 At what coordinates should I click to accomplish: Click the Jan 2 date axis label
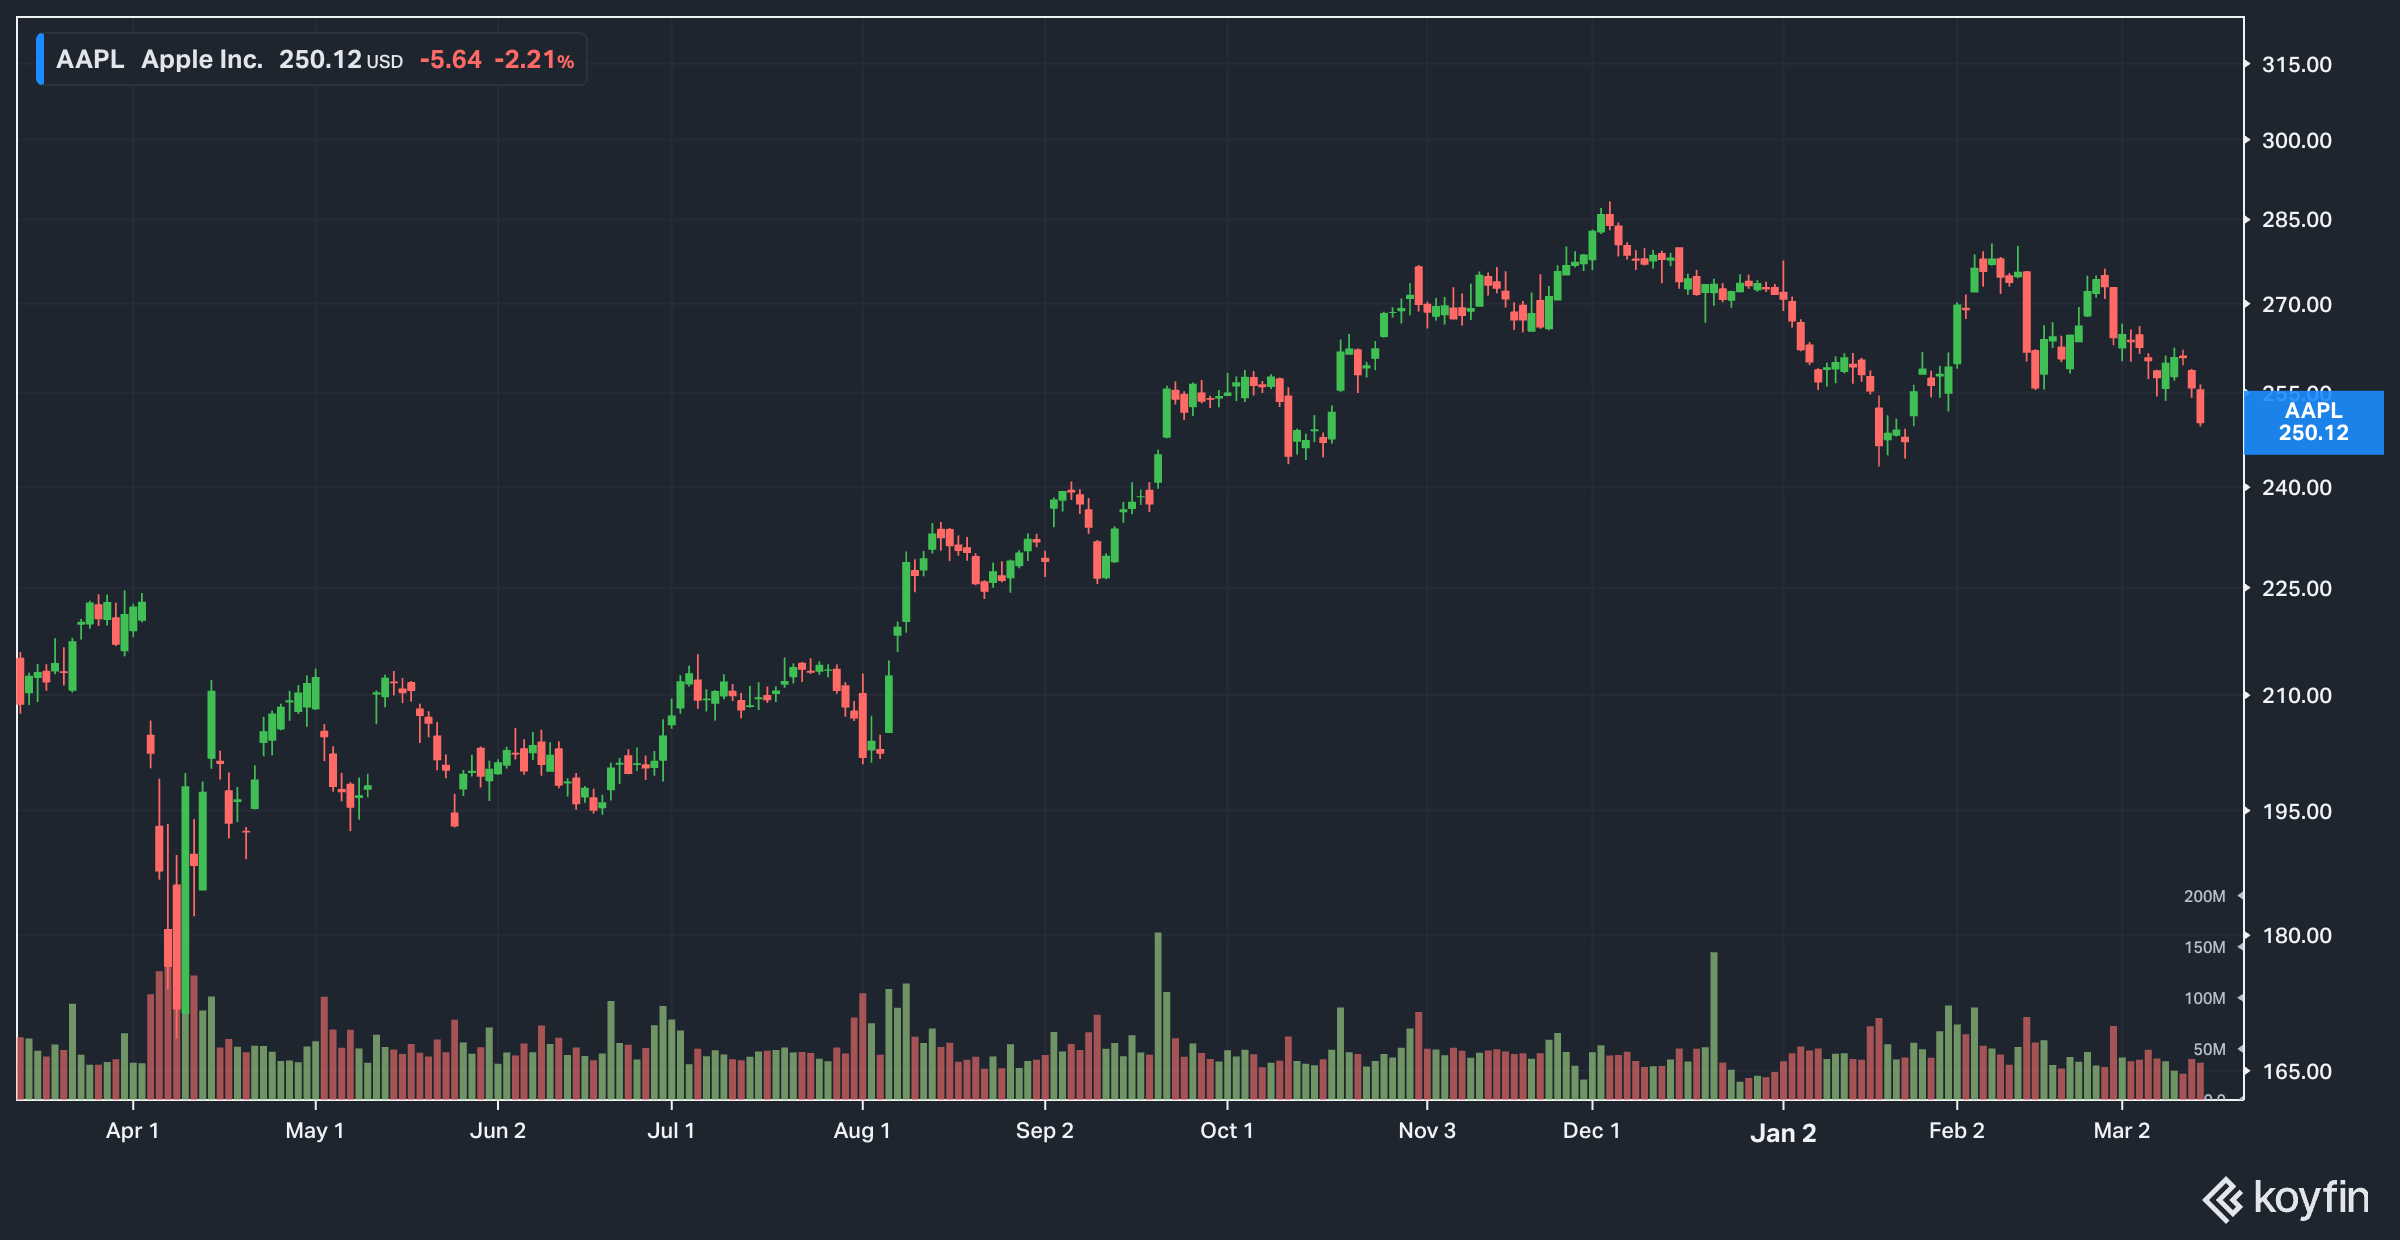click(1783, 1133)
